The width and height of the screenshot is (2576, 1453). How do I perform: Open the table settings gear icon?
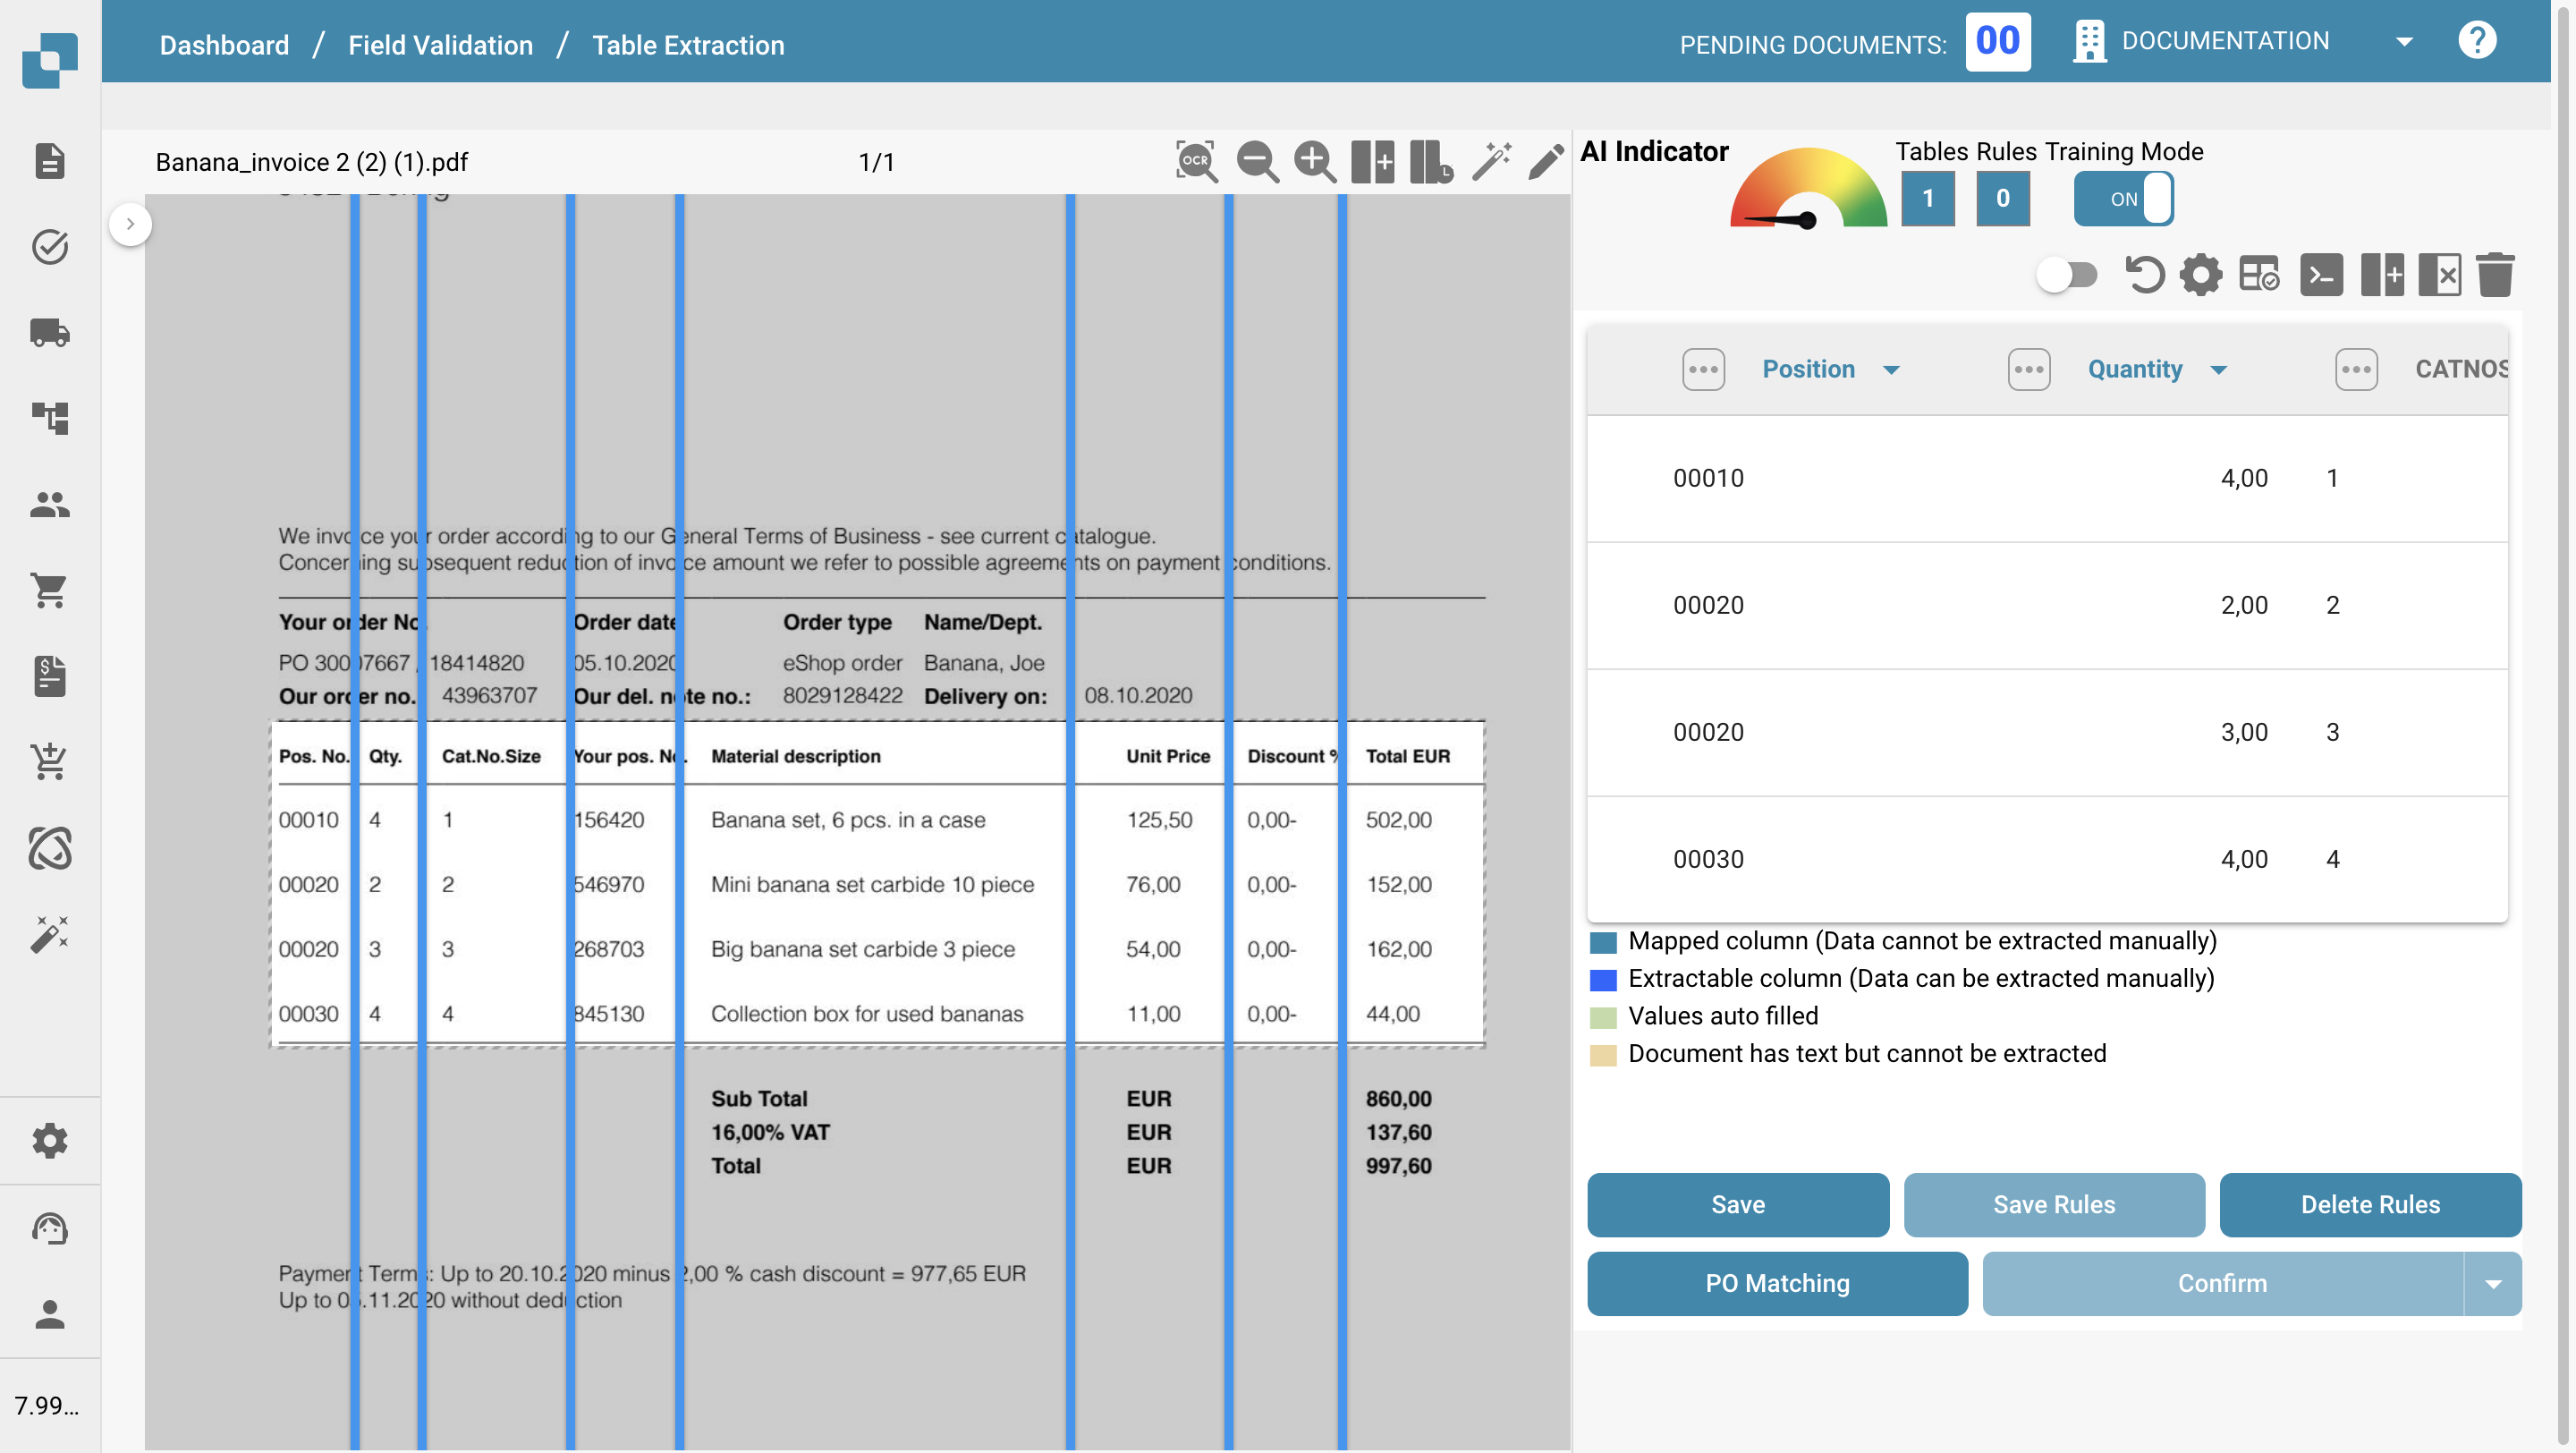click(2200, 274)
